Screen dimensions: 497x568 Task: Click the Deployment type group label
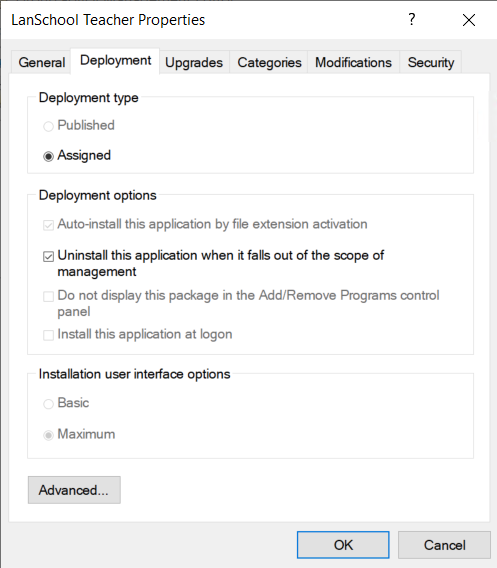pos(88,97)
